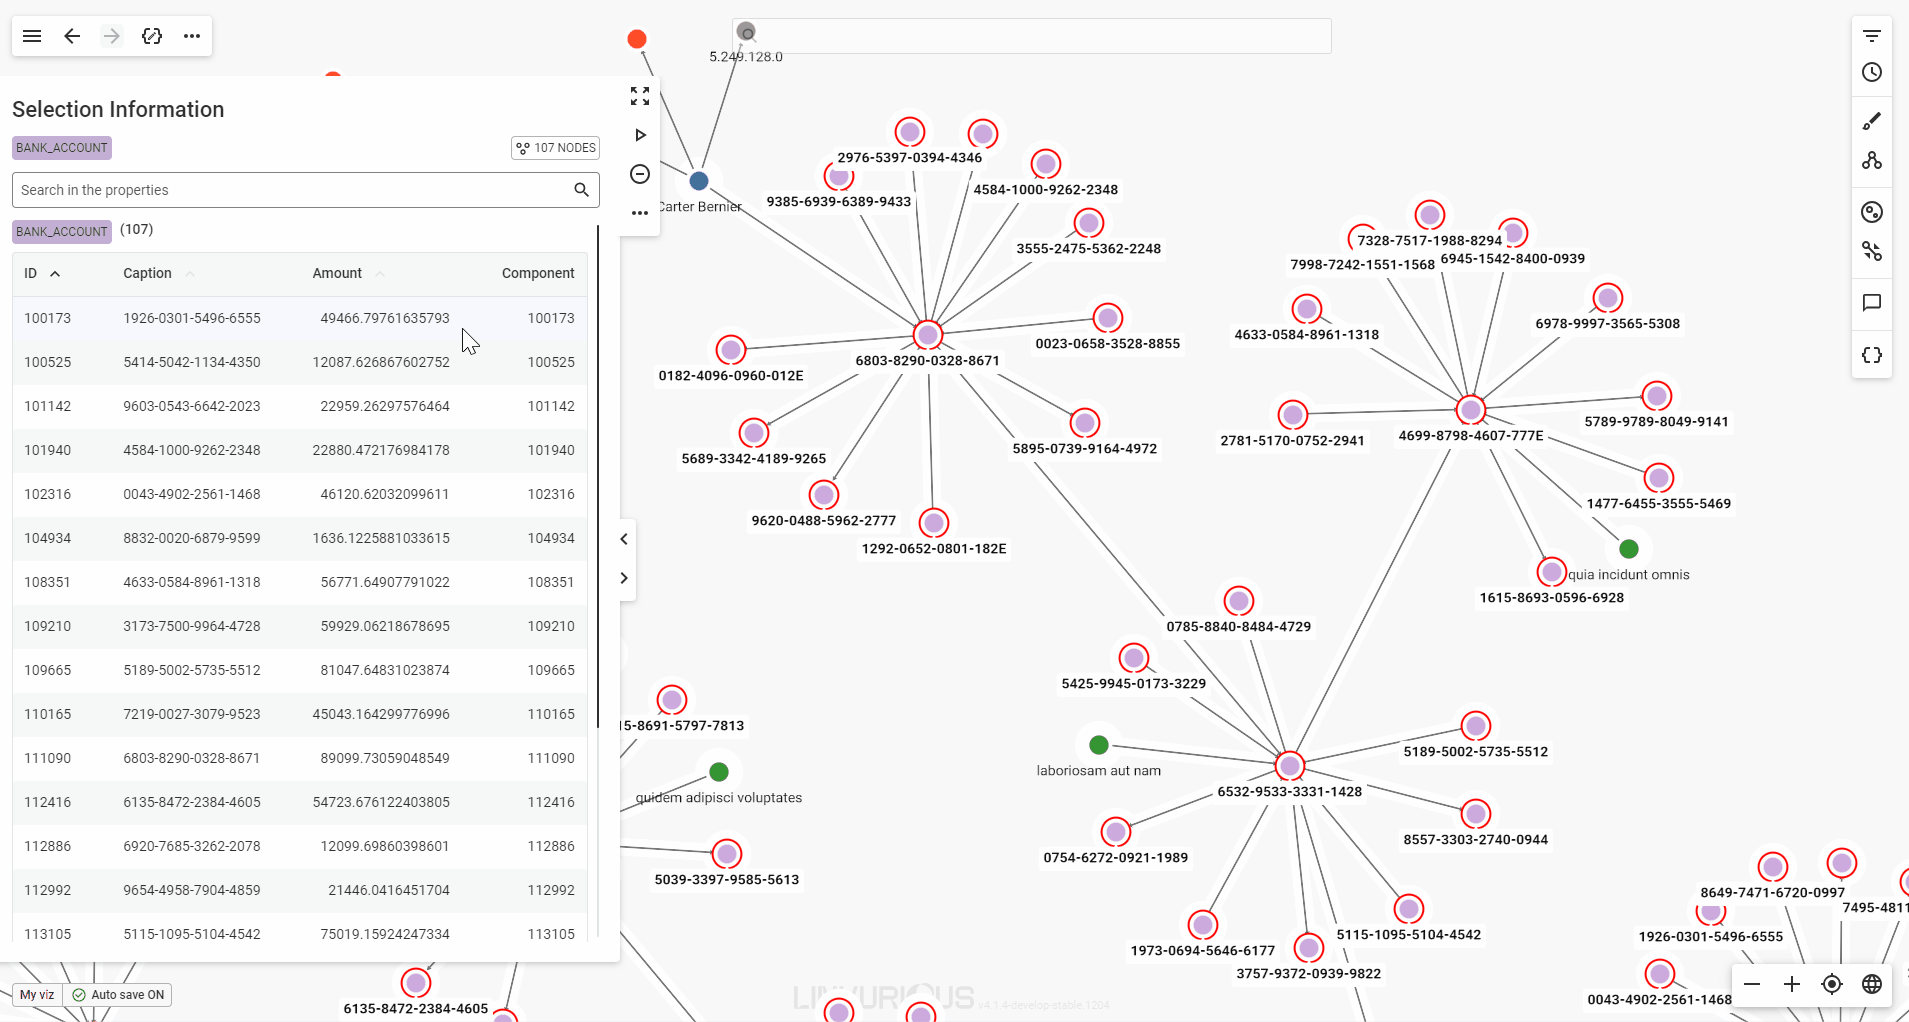The width and height of the screenshot is (1909, 1022).
Task: Click the undo back arrow
Action: click(x=72, y=36)
